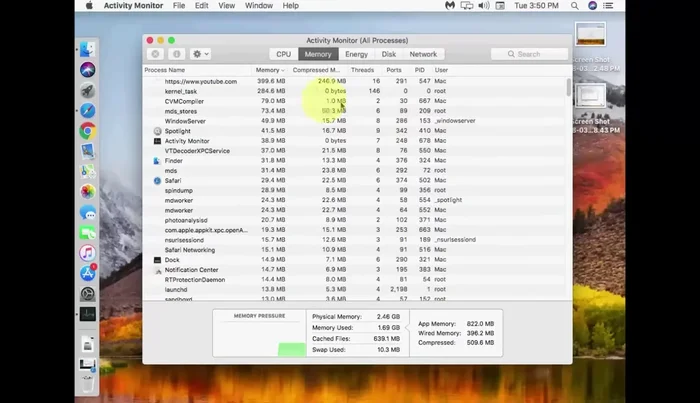Switch to the CPU tab

284,54
